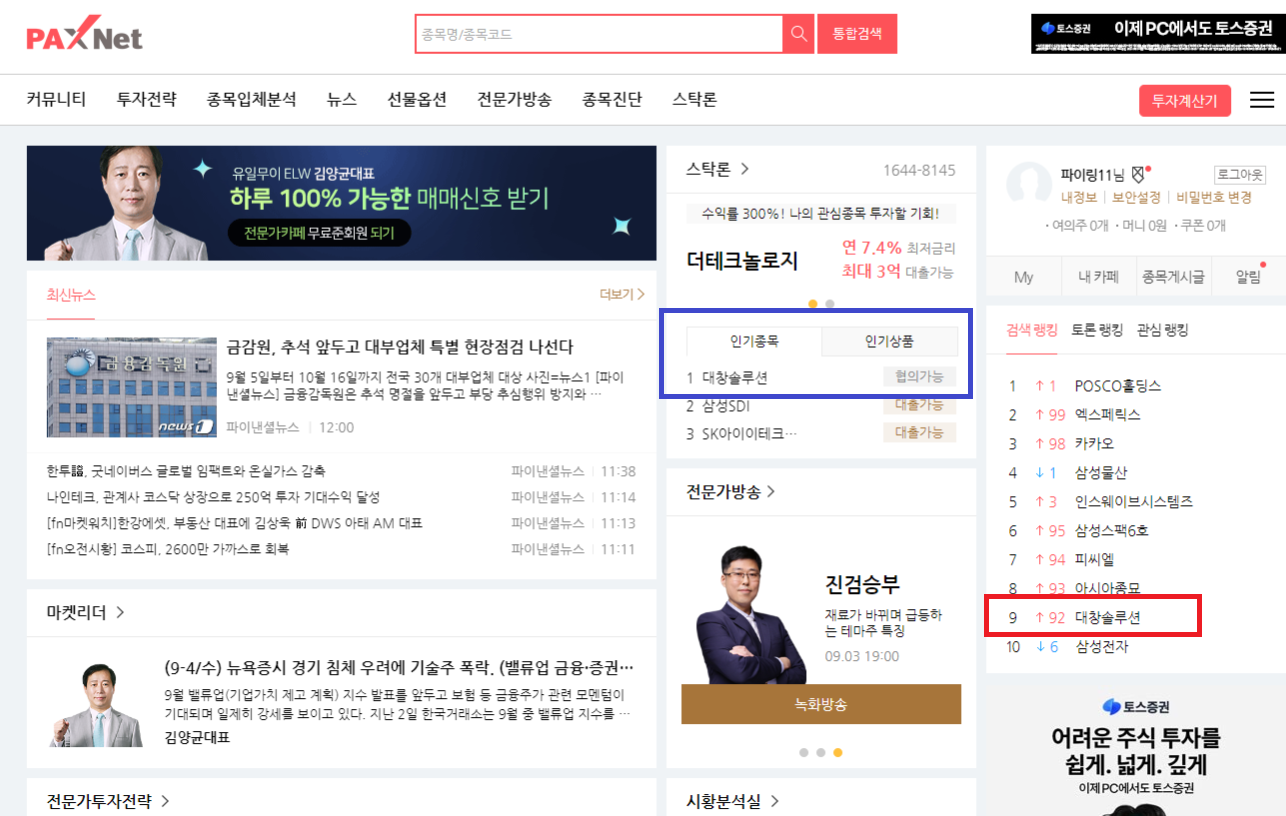Click the 로그아웃 button
Screen dimensions: 1286x816
[x=1240, y=174]
